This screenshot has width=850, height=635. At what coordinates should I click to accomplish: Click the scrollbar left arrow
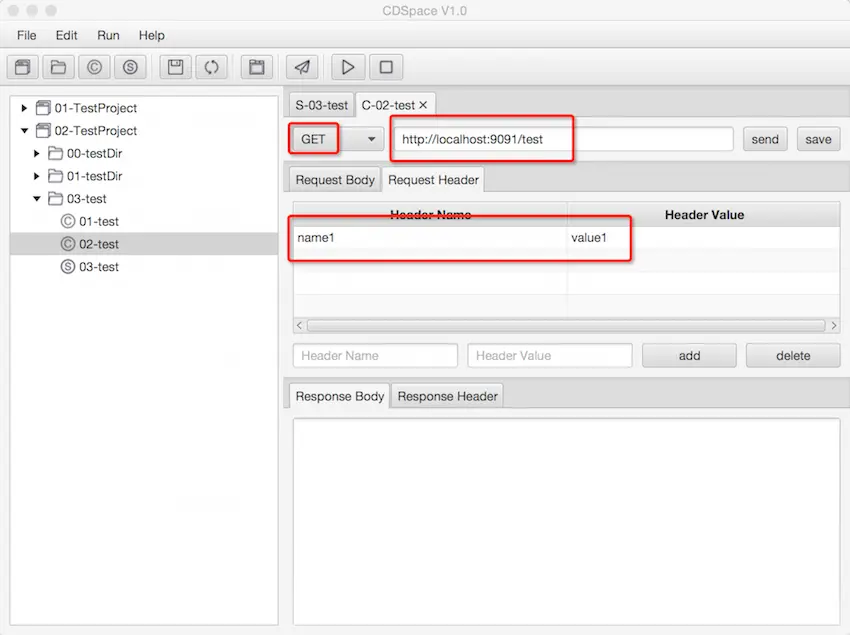[299, 325]
